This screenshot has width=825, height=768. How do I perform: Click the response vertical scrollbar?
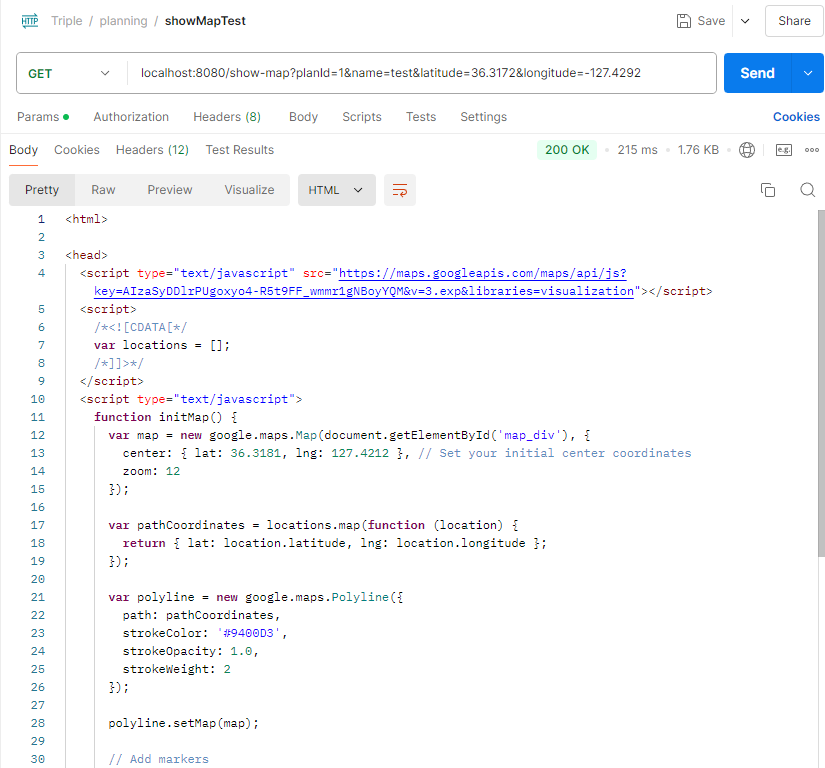[x=821, y=383]
